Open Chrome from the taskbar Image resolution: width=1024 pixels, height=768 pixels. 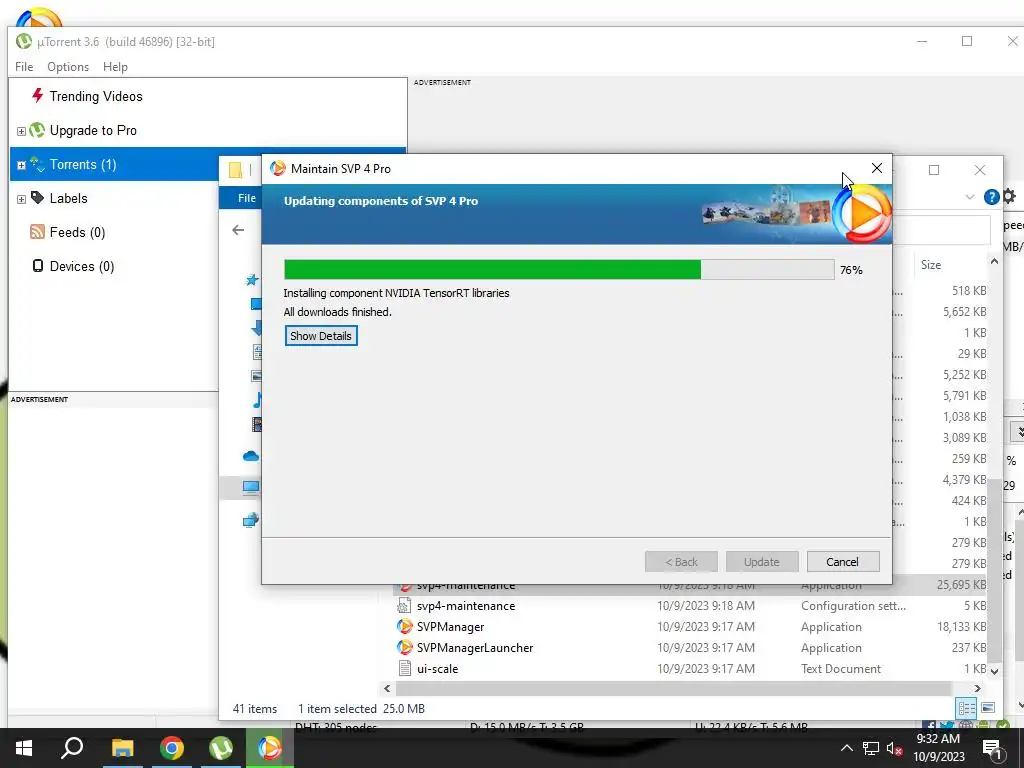tap(172, 748)
